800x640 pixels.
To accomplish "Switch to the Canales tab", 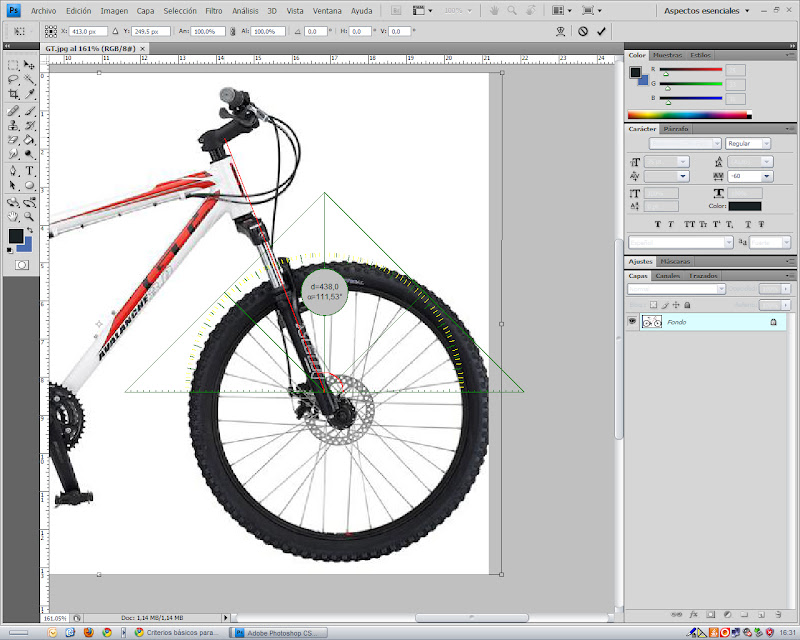I will click(668, 275).
